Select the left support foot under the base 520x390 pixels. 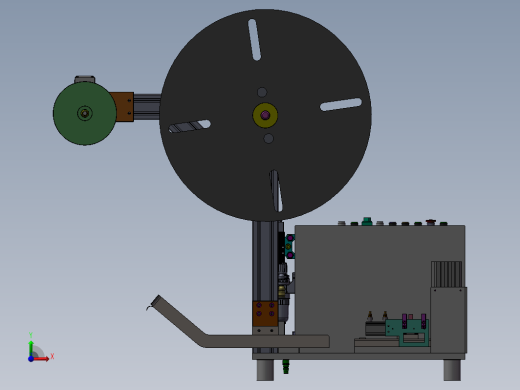tap(265, 370)
